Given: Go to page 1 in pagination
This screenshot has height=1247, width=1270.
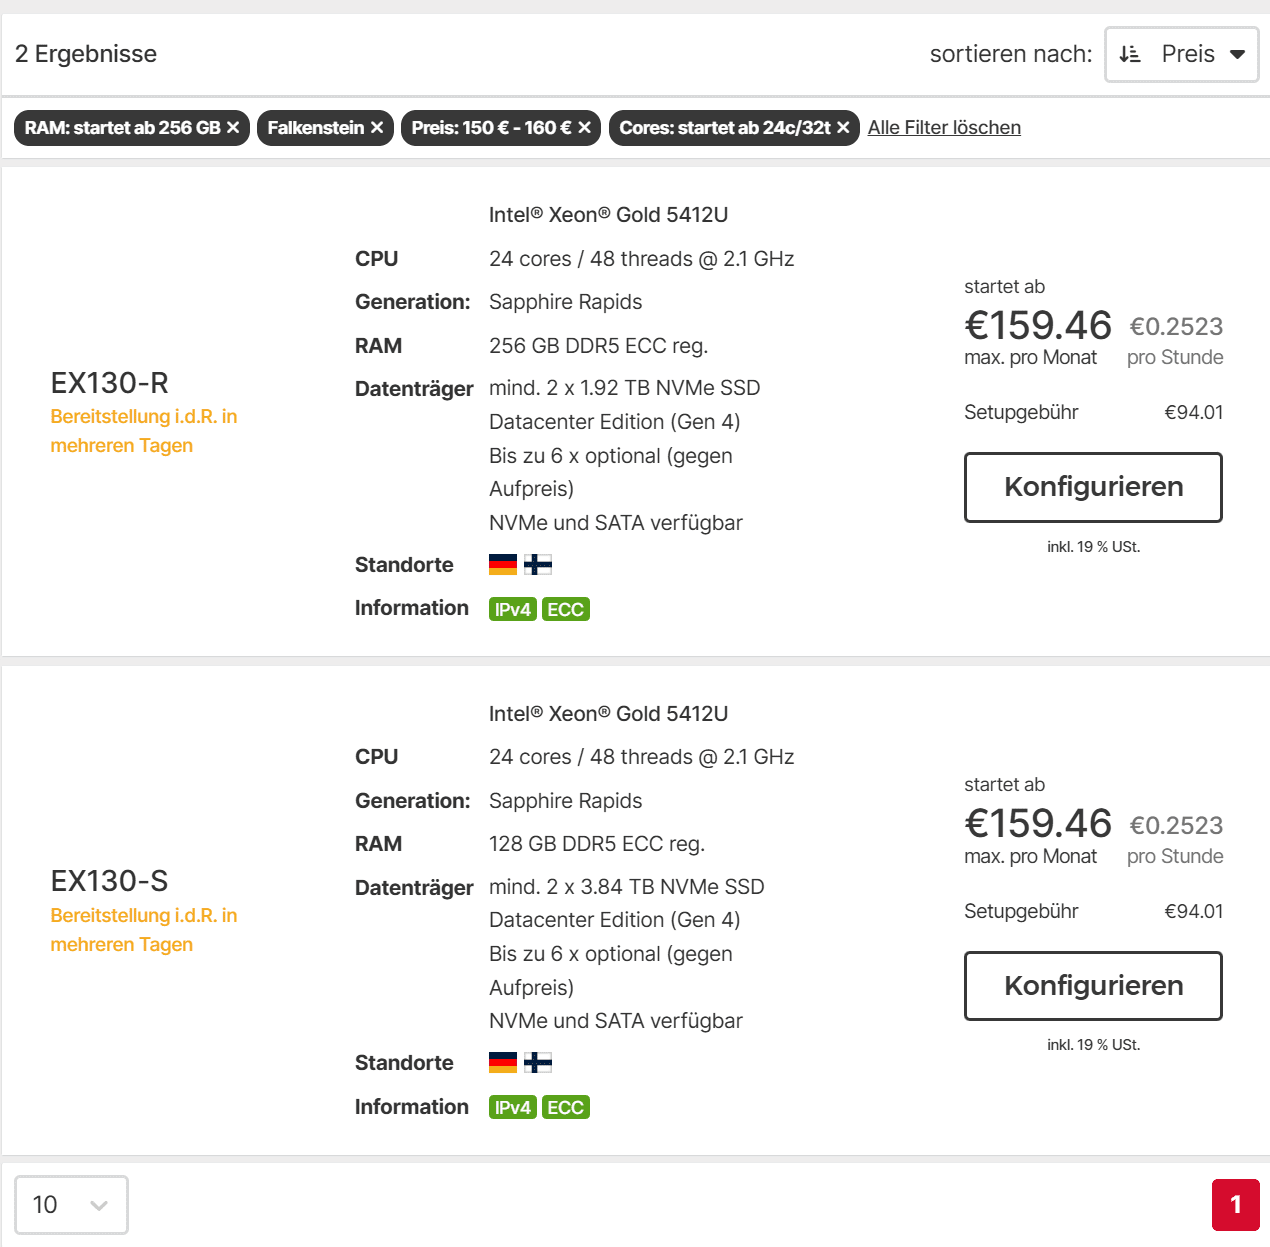Looking at the screenshot, I should (1235, 1204).
